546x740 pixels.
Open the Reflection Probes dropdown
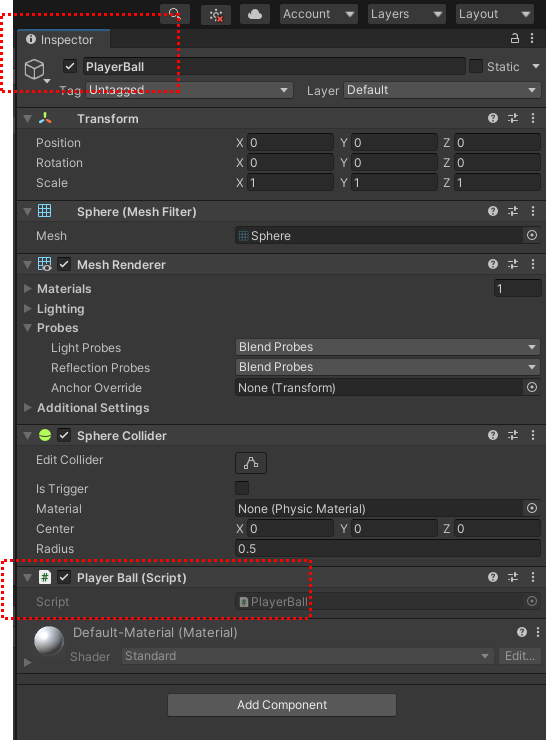point(387,367)
